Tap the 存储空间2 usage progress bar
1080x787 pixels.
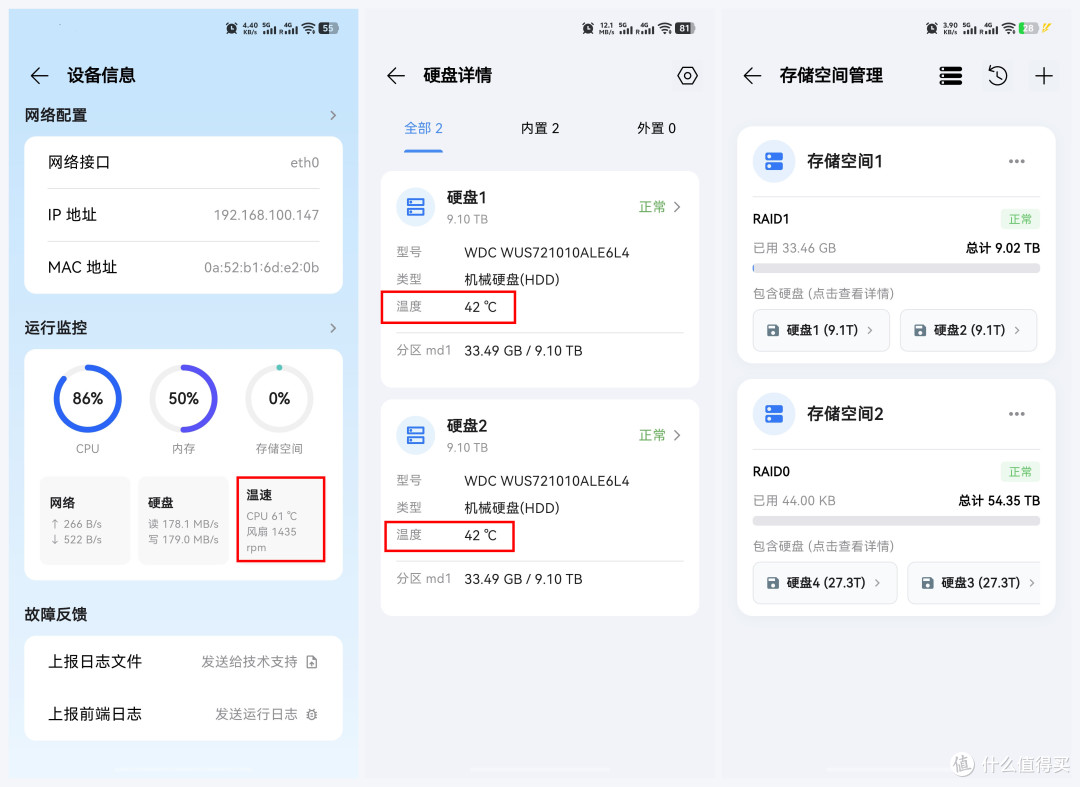pyautogui.click(x=896, y=521)
